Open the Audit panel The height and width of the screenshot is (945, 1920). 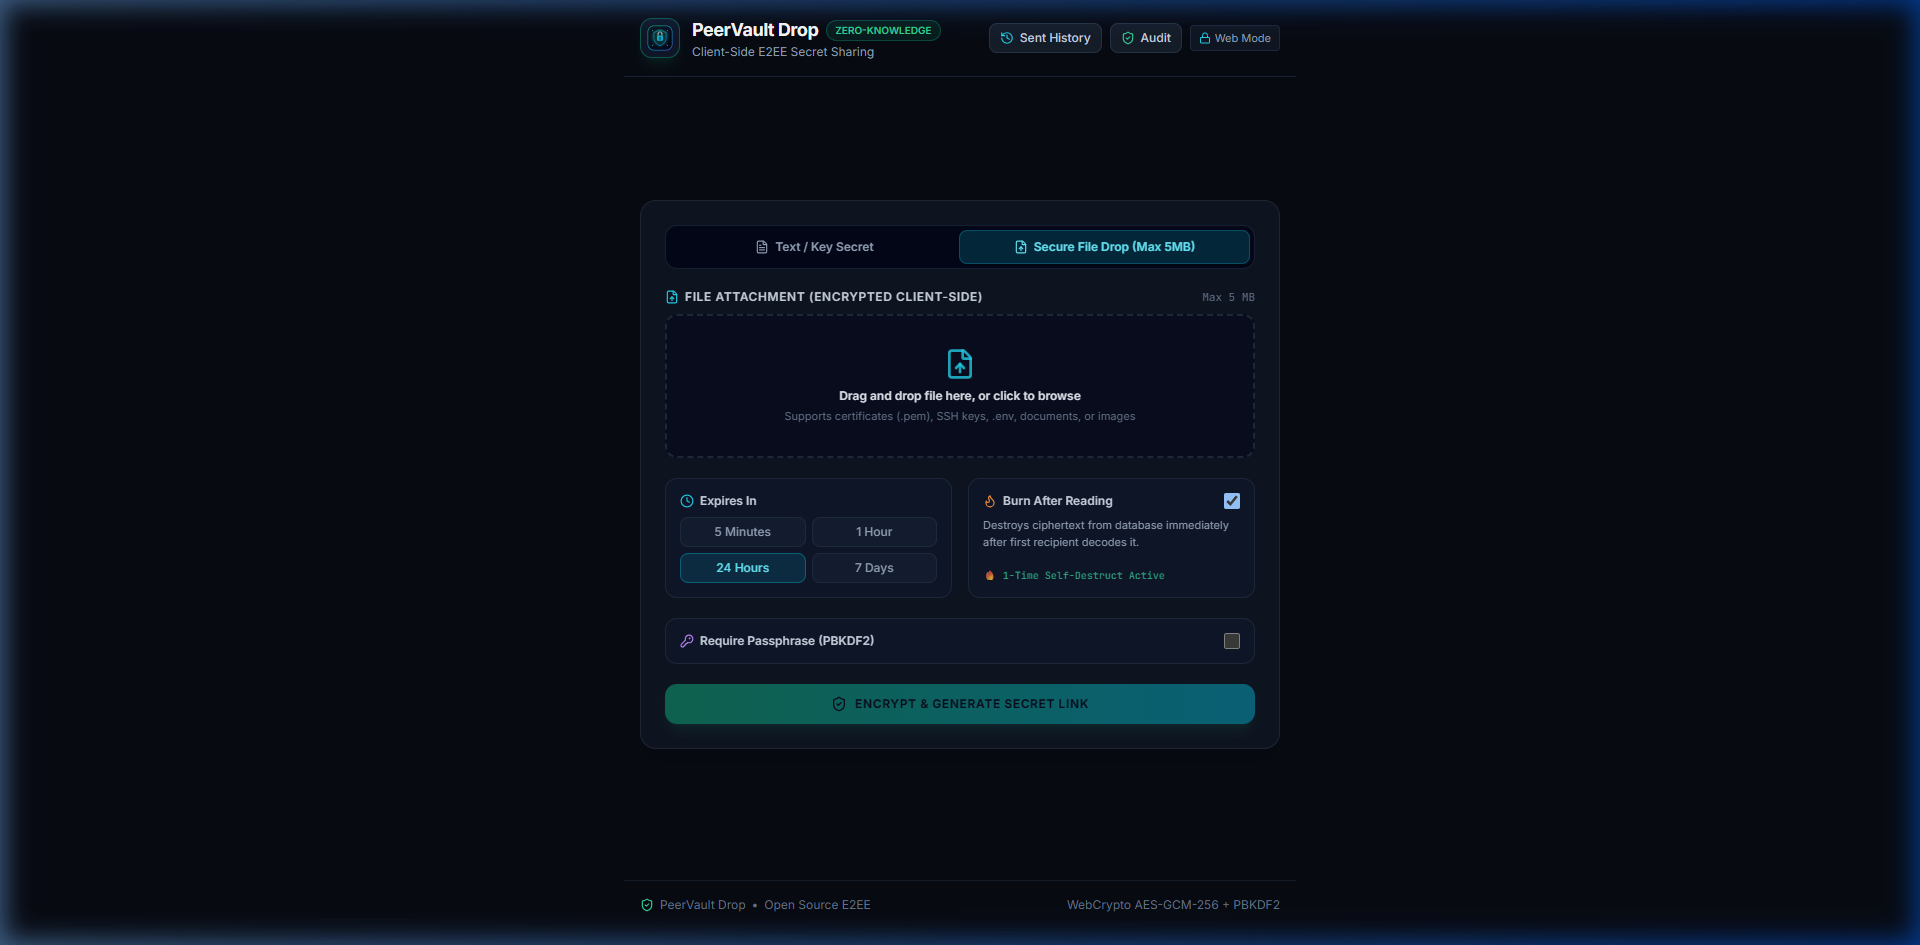pyautogui.click(x=1146, y=38)
